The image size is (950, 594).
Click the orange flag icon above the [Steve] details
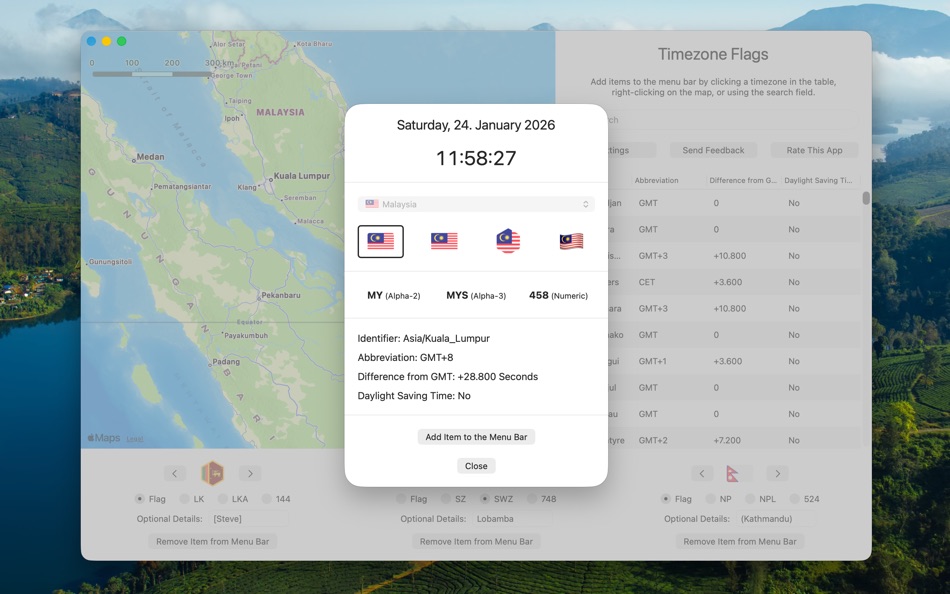tap(212, 472)
